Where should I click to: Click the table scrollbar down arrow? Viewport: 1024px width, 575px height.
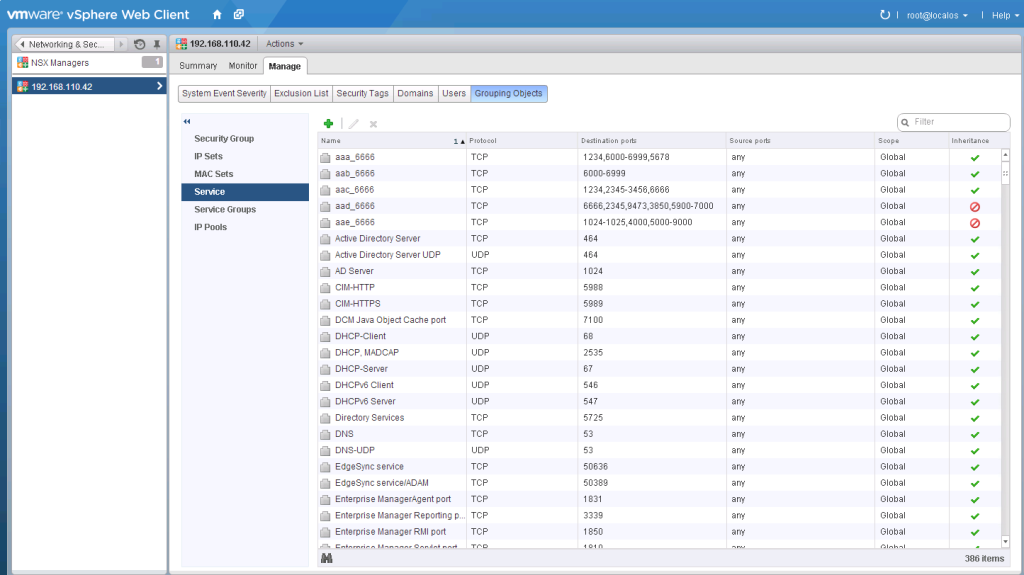tap(1005, 542)
